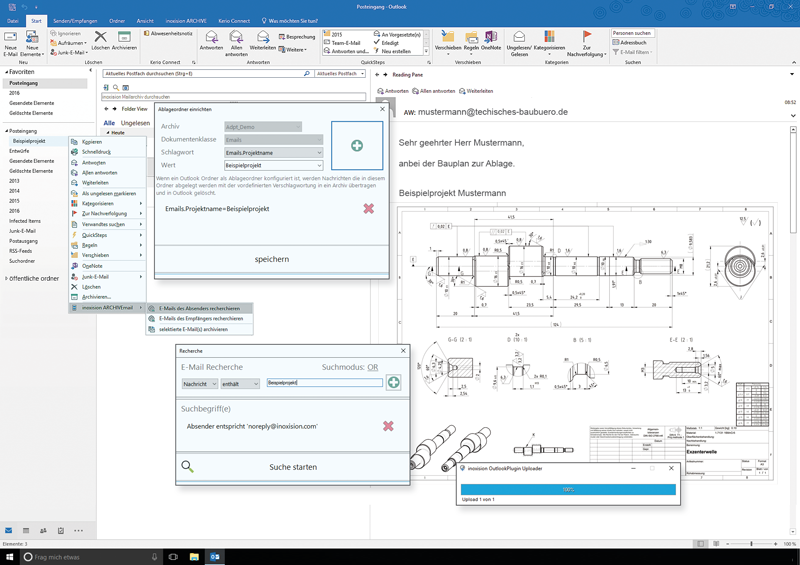Click the Suche starten button
Screen dimensions: 800x565
coord(292,467)
